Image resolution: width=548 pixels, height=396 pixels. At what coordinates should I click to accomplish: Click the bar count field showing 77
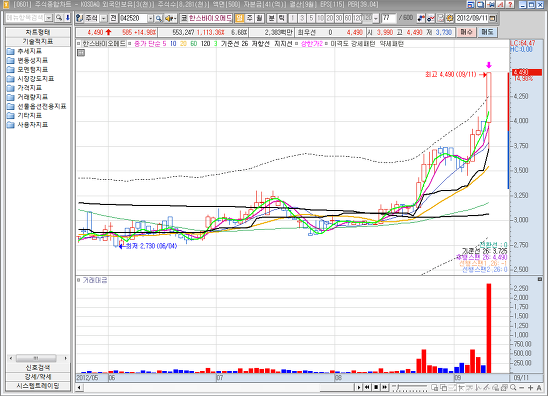(389, 18)
